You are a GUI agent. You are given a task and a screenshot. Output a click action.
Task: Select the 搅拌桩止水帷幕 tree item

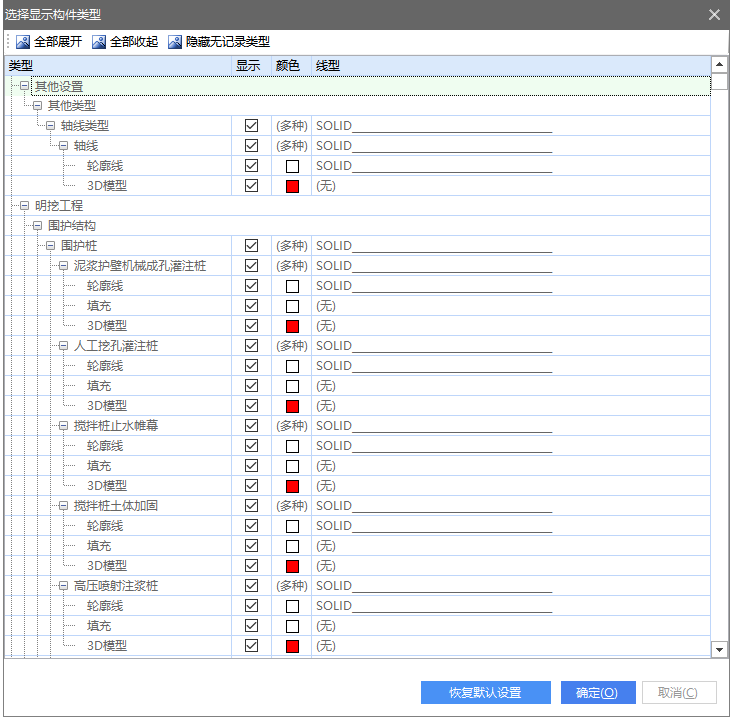(116, 426)
